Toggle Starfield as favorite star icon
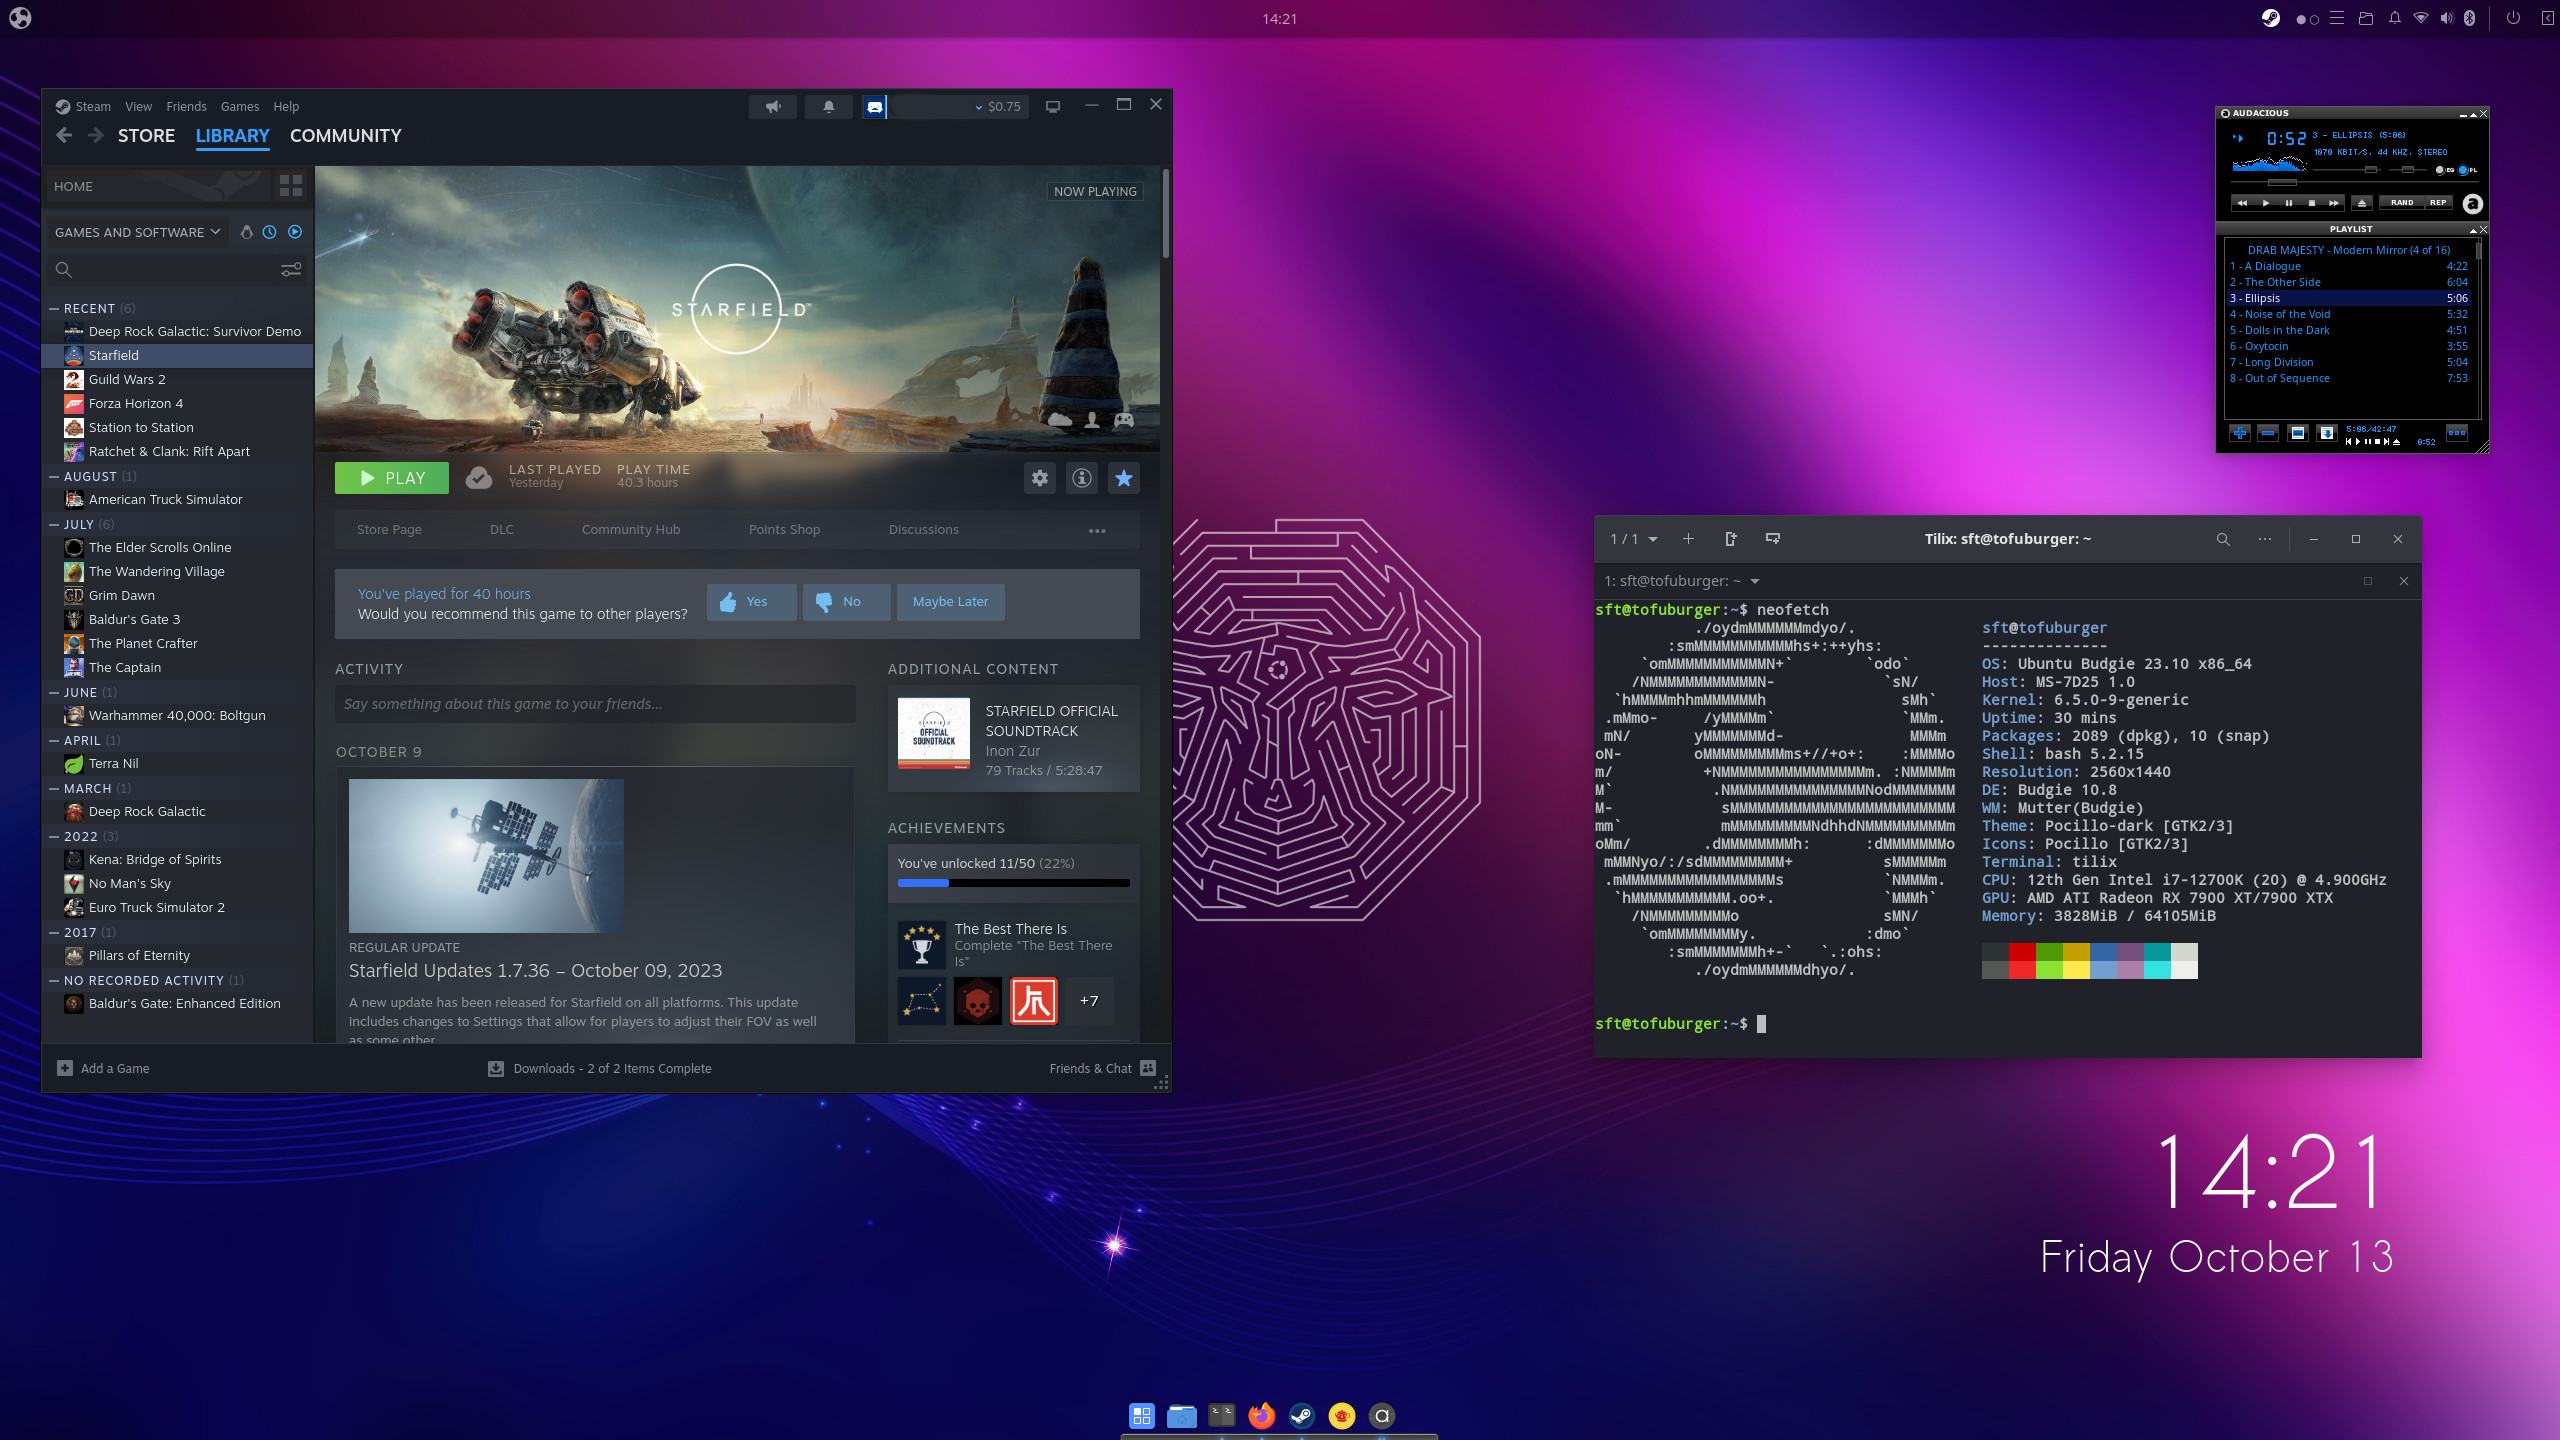This screenshot has height=1440, width=2560. 1124,478
